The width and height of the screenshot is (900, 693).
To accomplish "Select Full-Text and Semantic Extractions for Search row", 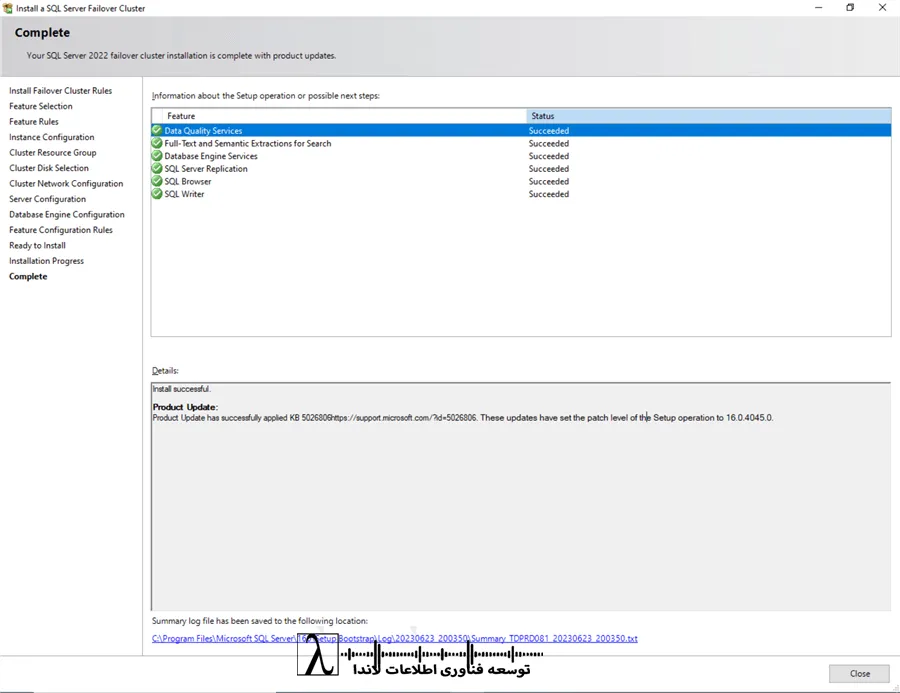I will (521, 144).
